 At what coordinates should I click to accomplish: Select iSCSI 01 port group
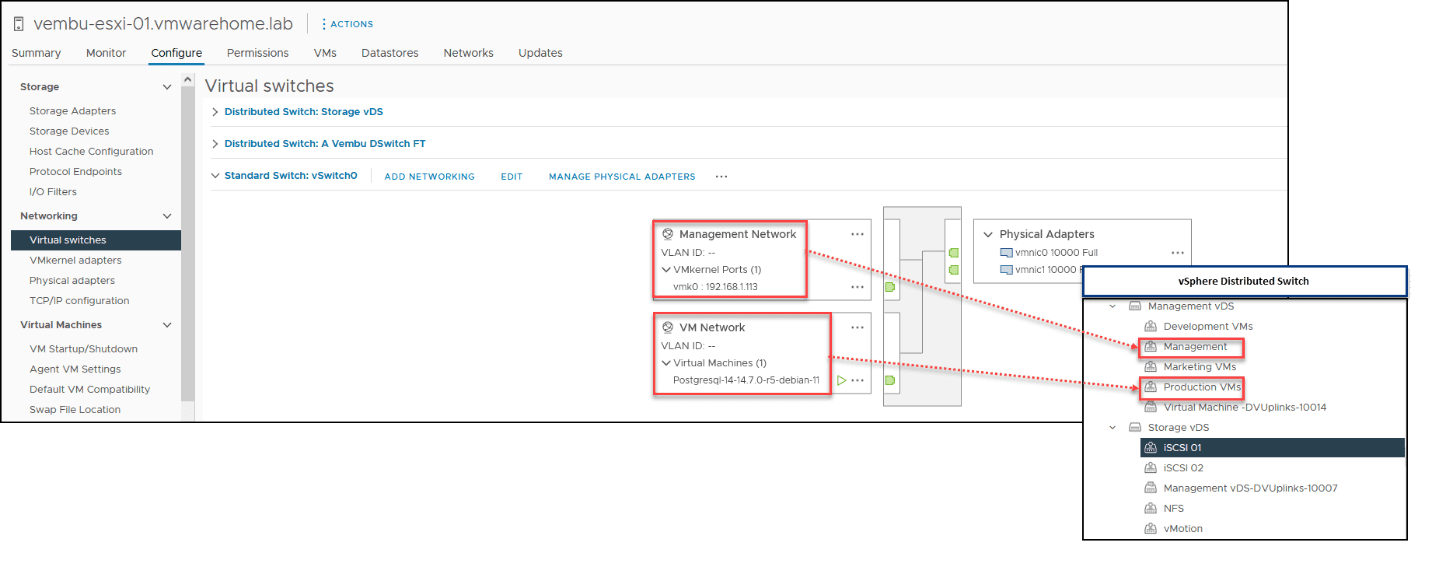pos(1272,447)
